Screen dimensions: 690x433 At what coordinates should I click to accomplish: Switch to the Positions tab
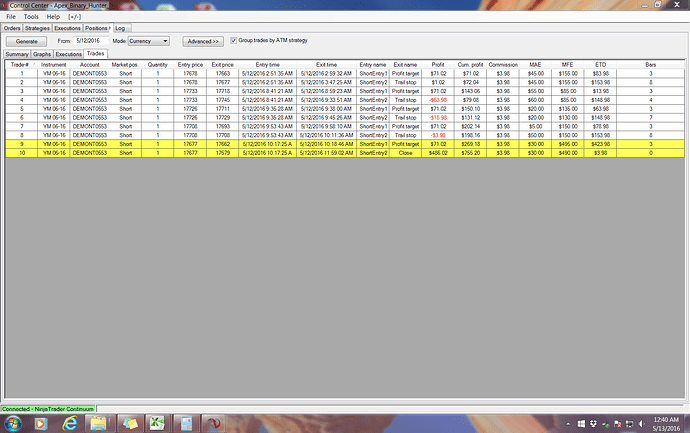coord(97,28)
